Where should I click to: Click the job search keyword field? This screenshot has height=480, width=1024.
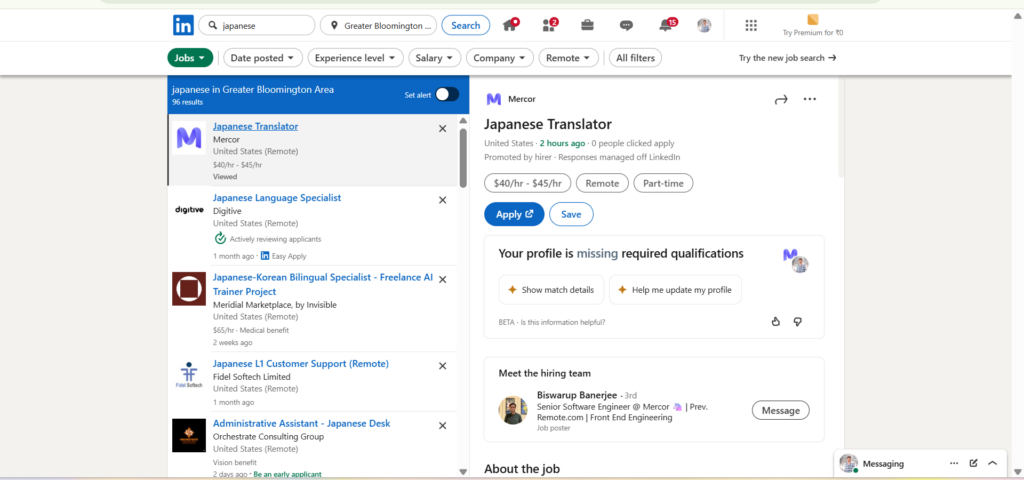click(265, 25)
